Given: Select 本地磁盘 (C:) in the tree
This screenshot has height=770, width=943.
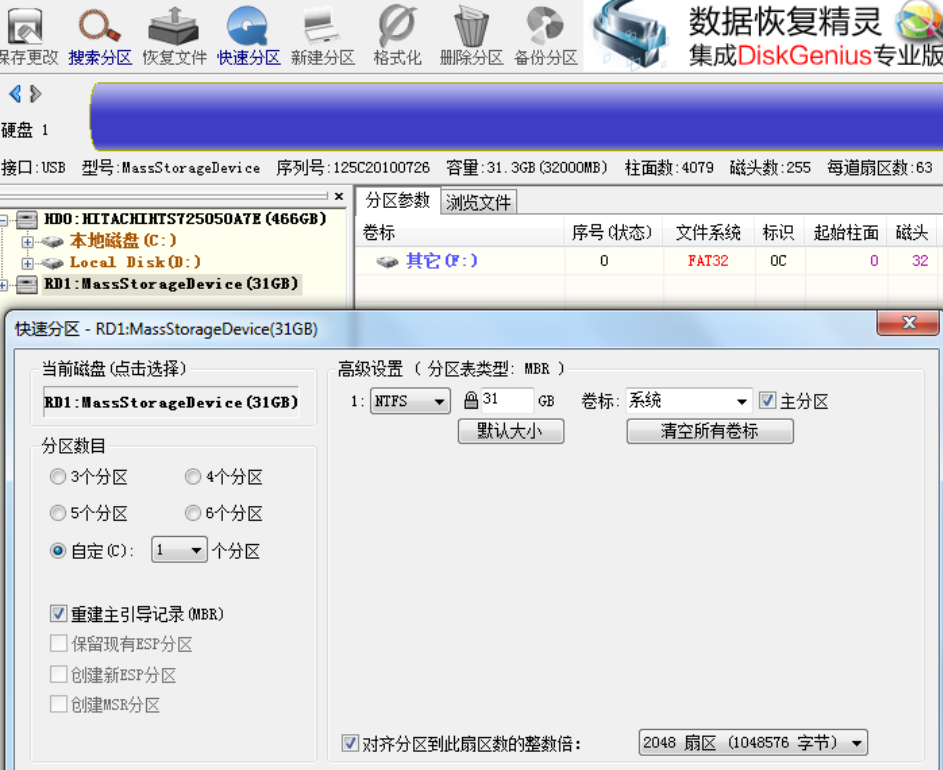Looking at the screenshot, I should point(123,241).
